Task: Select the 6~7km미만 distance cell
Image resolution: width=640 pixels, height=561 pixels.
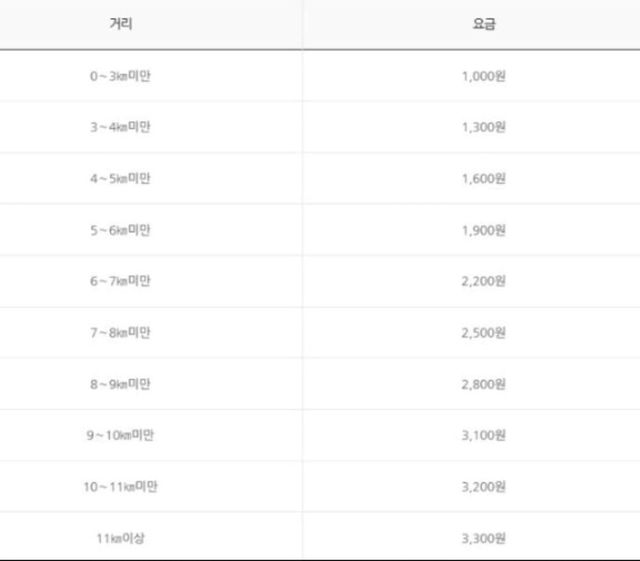Action: tap(120, 281)
